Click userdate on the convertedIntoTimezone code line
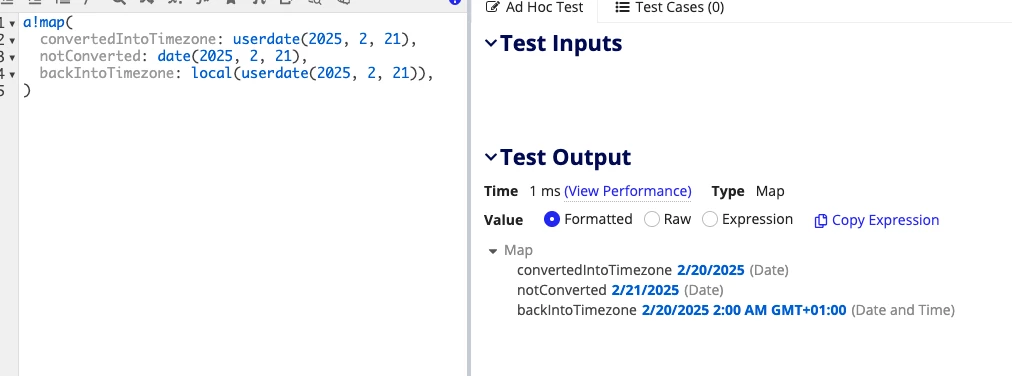 coord(266,40)
